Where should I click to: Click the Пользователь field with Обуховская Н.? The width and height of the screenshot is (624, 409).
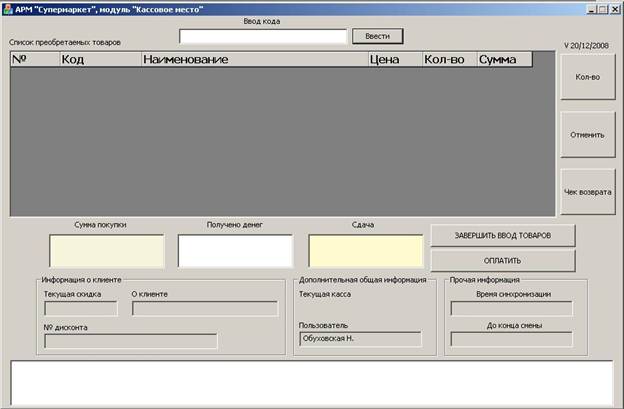point(360,339)
